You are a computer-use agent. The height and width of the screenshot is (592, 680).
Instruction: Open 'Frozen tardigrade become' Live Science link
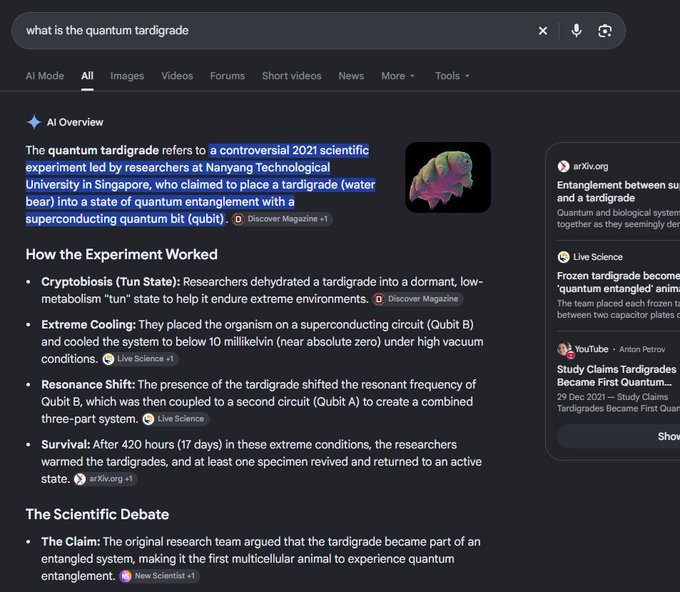click(x=618, y=282)
